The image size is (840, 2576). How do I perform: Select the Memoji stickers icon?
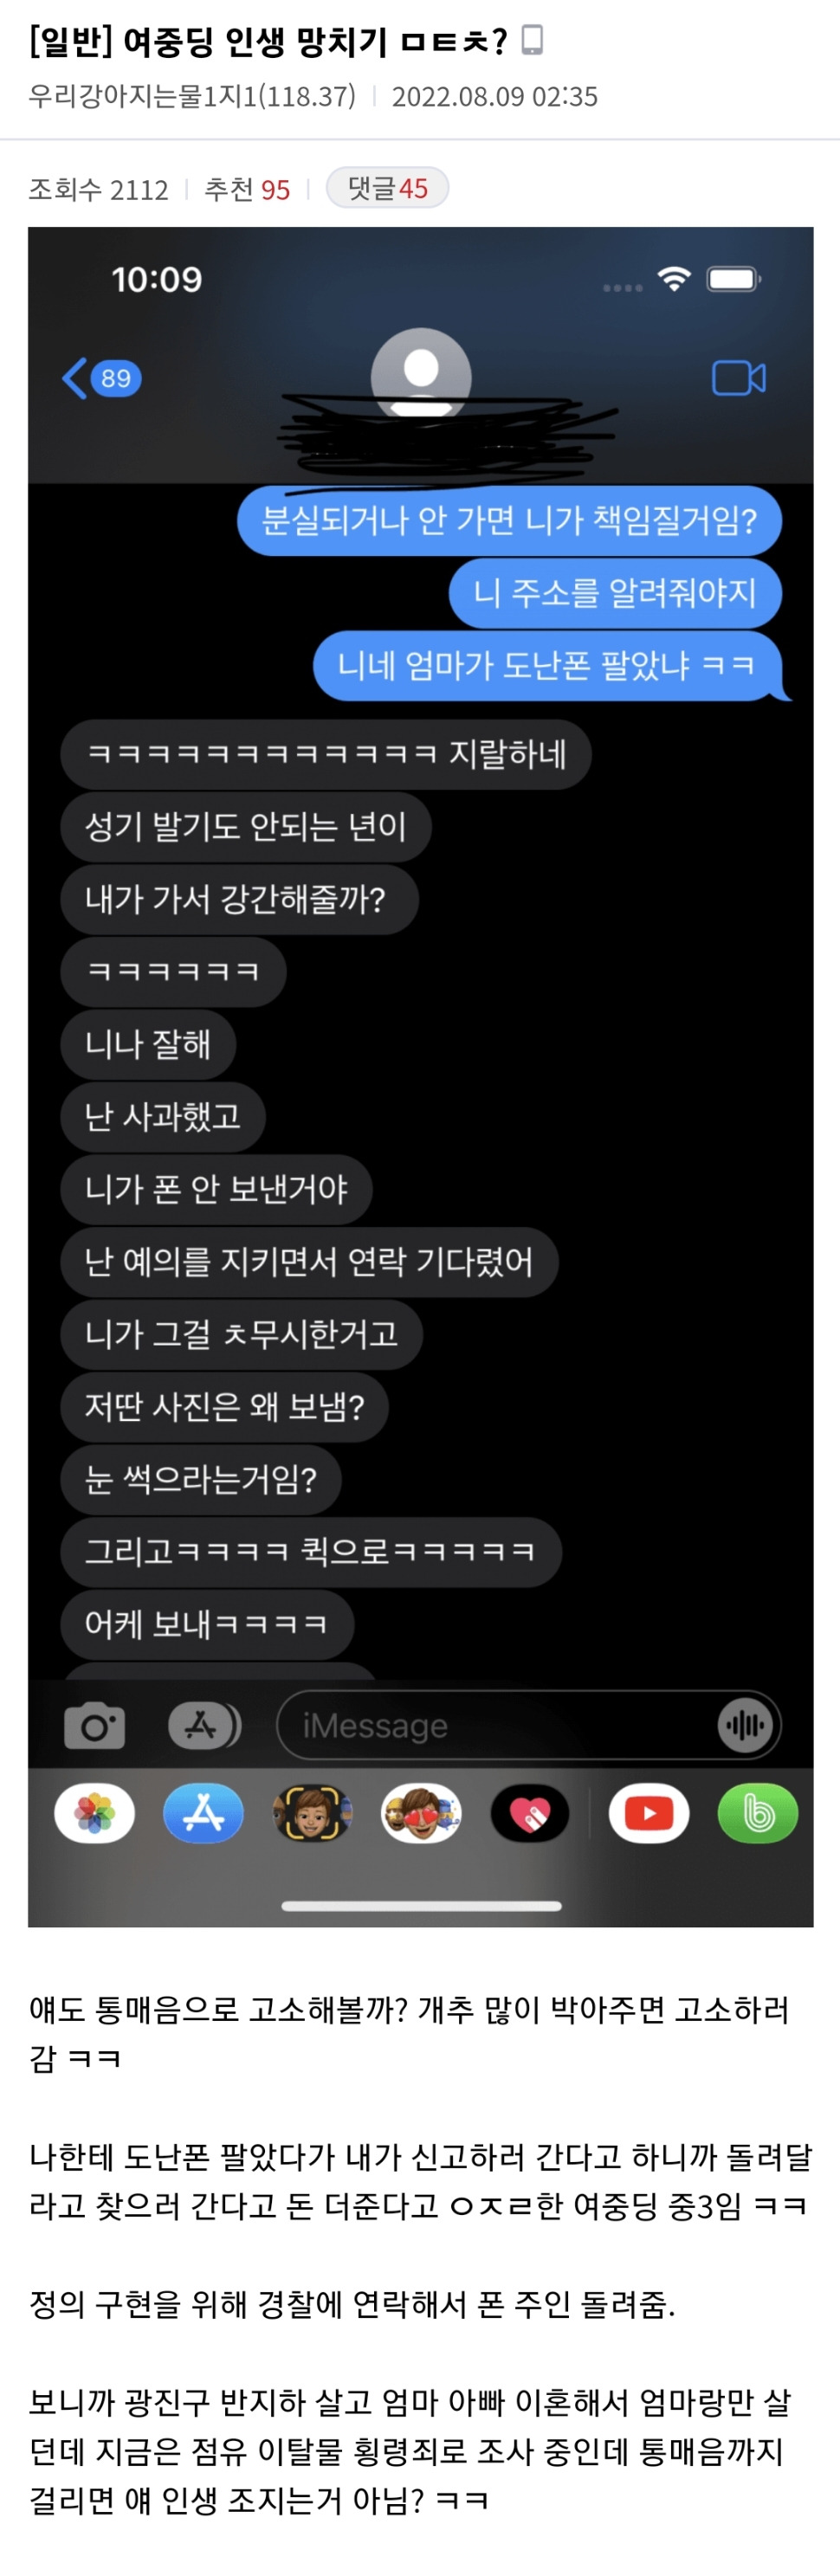[x=421, y=1812]
